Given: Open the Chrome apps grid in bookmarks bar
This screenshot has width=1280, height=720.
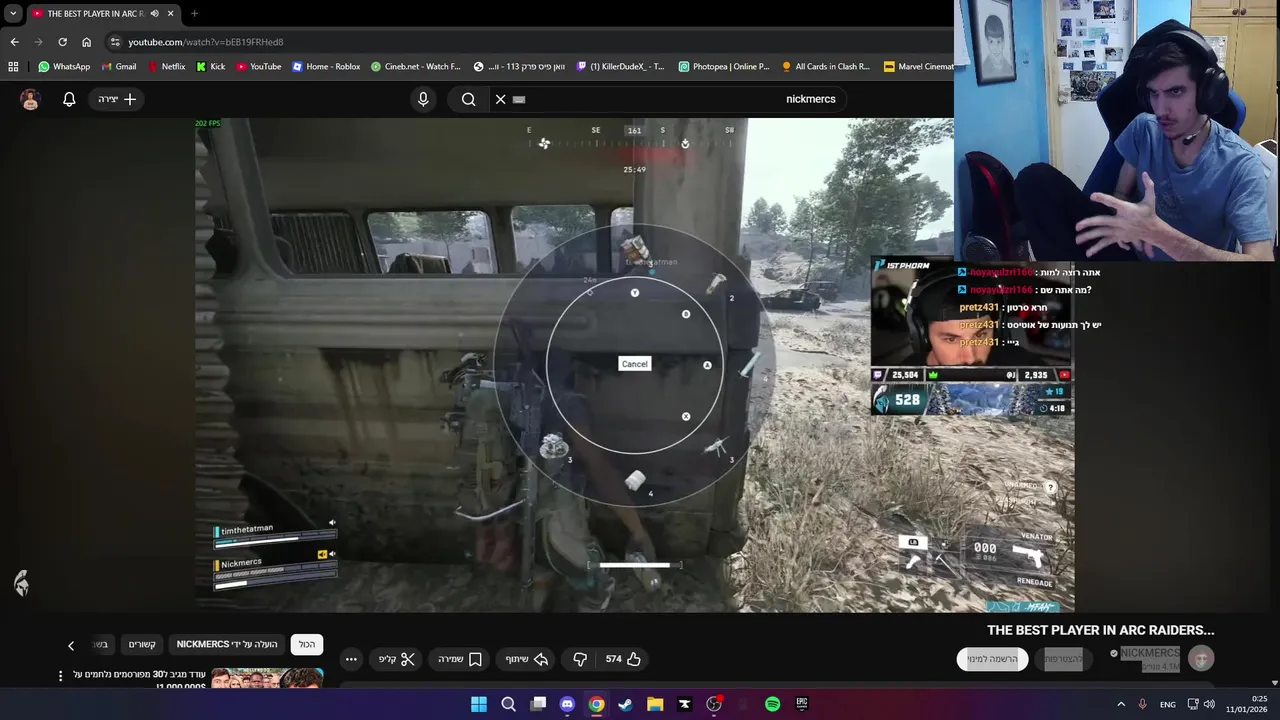Looking at the screenshot, I should (13, 67).
